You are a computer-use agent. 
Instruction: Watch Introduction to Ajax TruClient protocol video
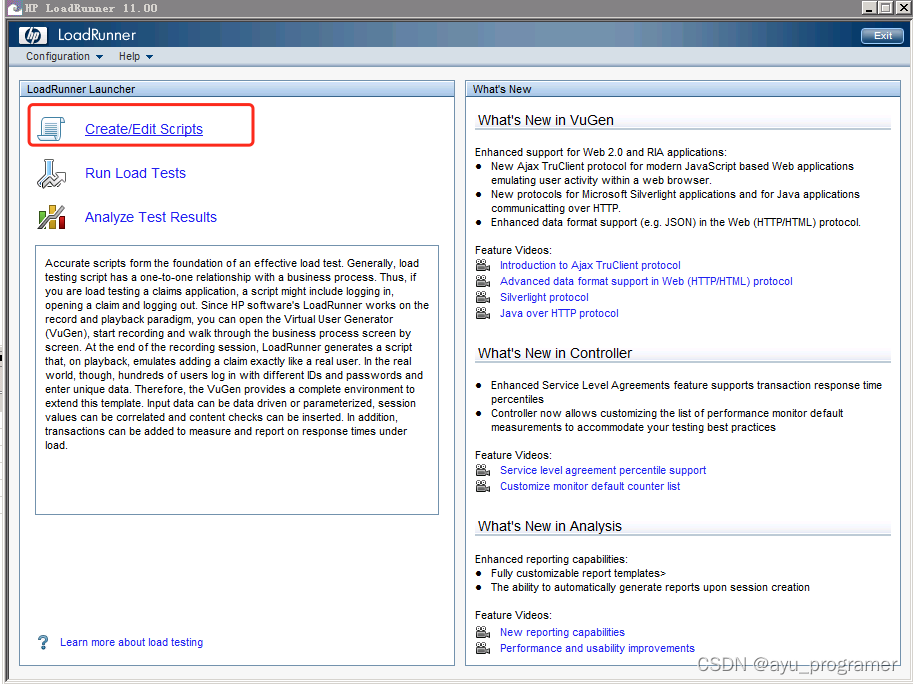(x=590, y=265)
